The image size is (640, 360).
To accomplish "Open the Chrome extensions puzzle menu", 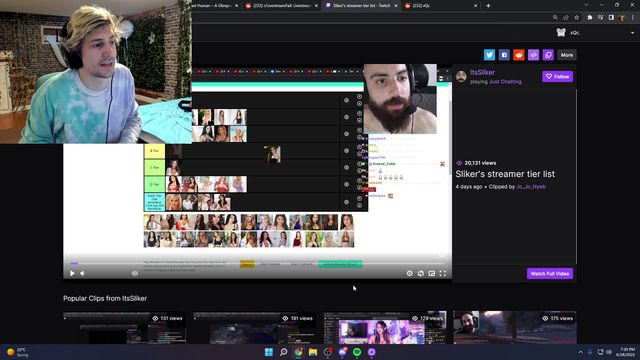I will point(590,18).
